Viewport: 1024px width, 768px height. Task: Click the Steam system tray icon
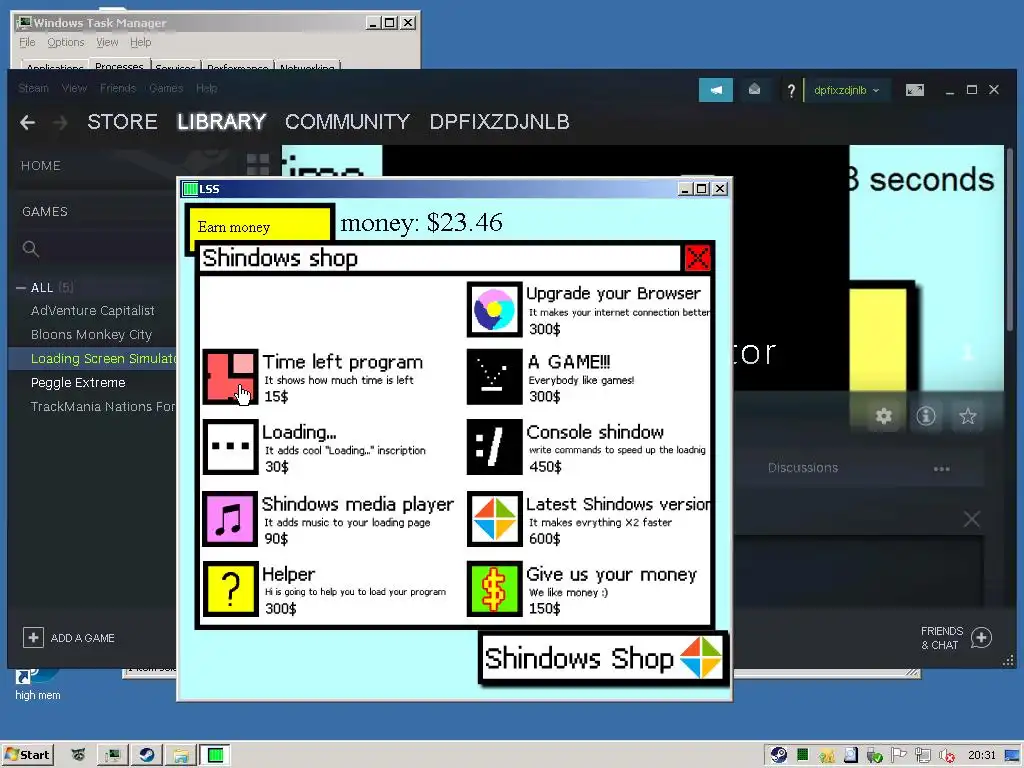point(778,756)
